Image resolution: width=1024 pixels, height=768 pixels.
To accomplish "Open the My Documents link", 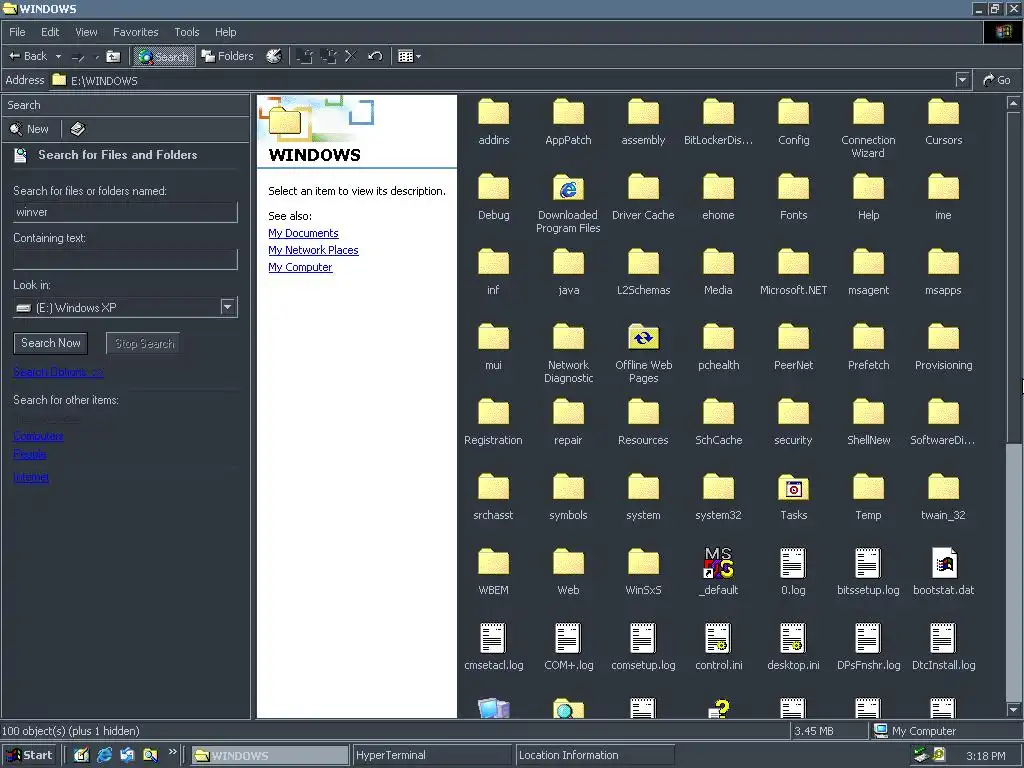I will point(303,233).
